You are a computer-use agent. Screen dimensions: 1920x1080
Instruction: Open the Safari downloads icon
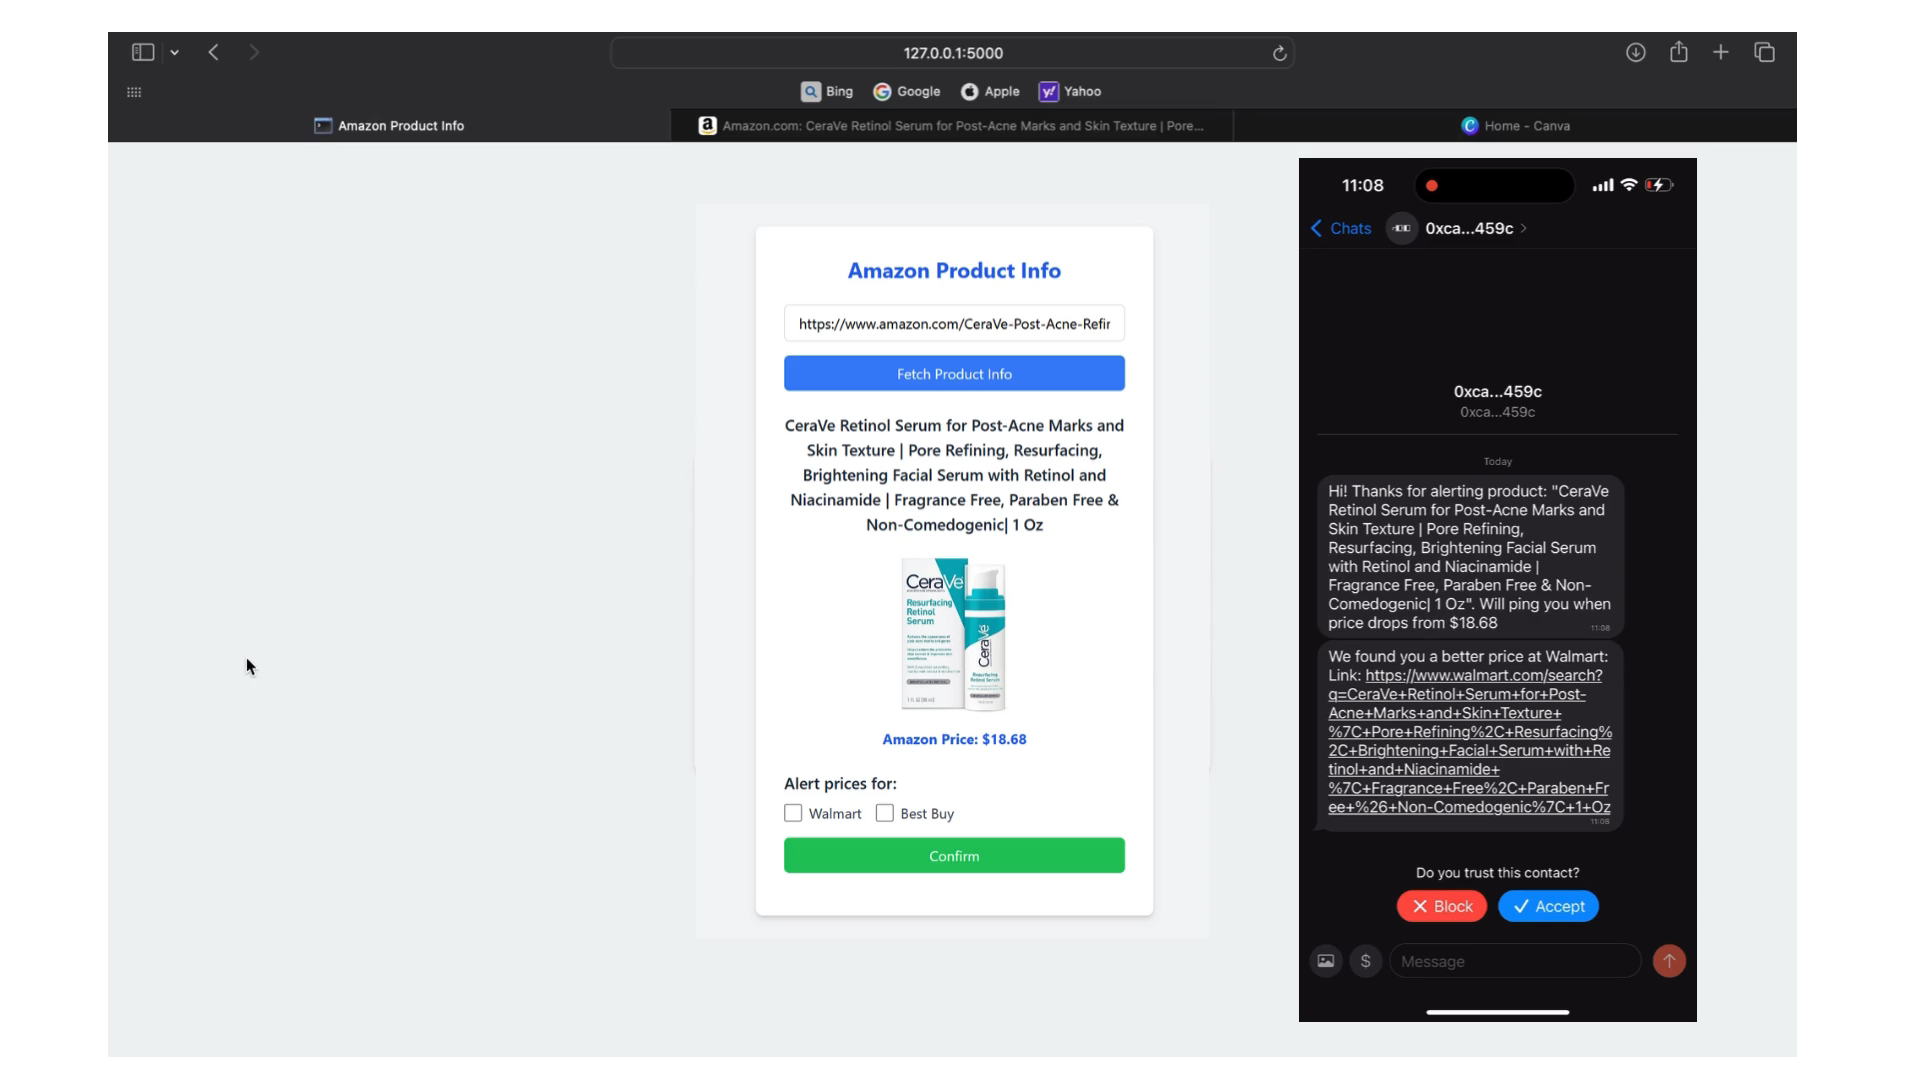click(x=1636, y=52)
